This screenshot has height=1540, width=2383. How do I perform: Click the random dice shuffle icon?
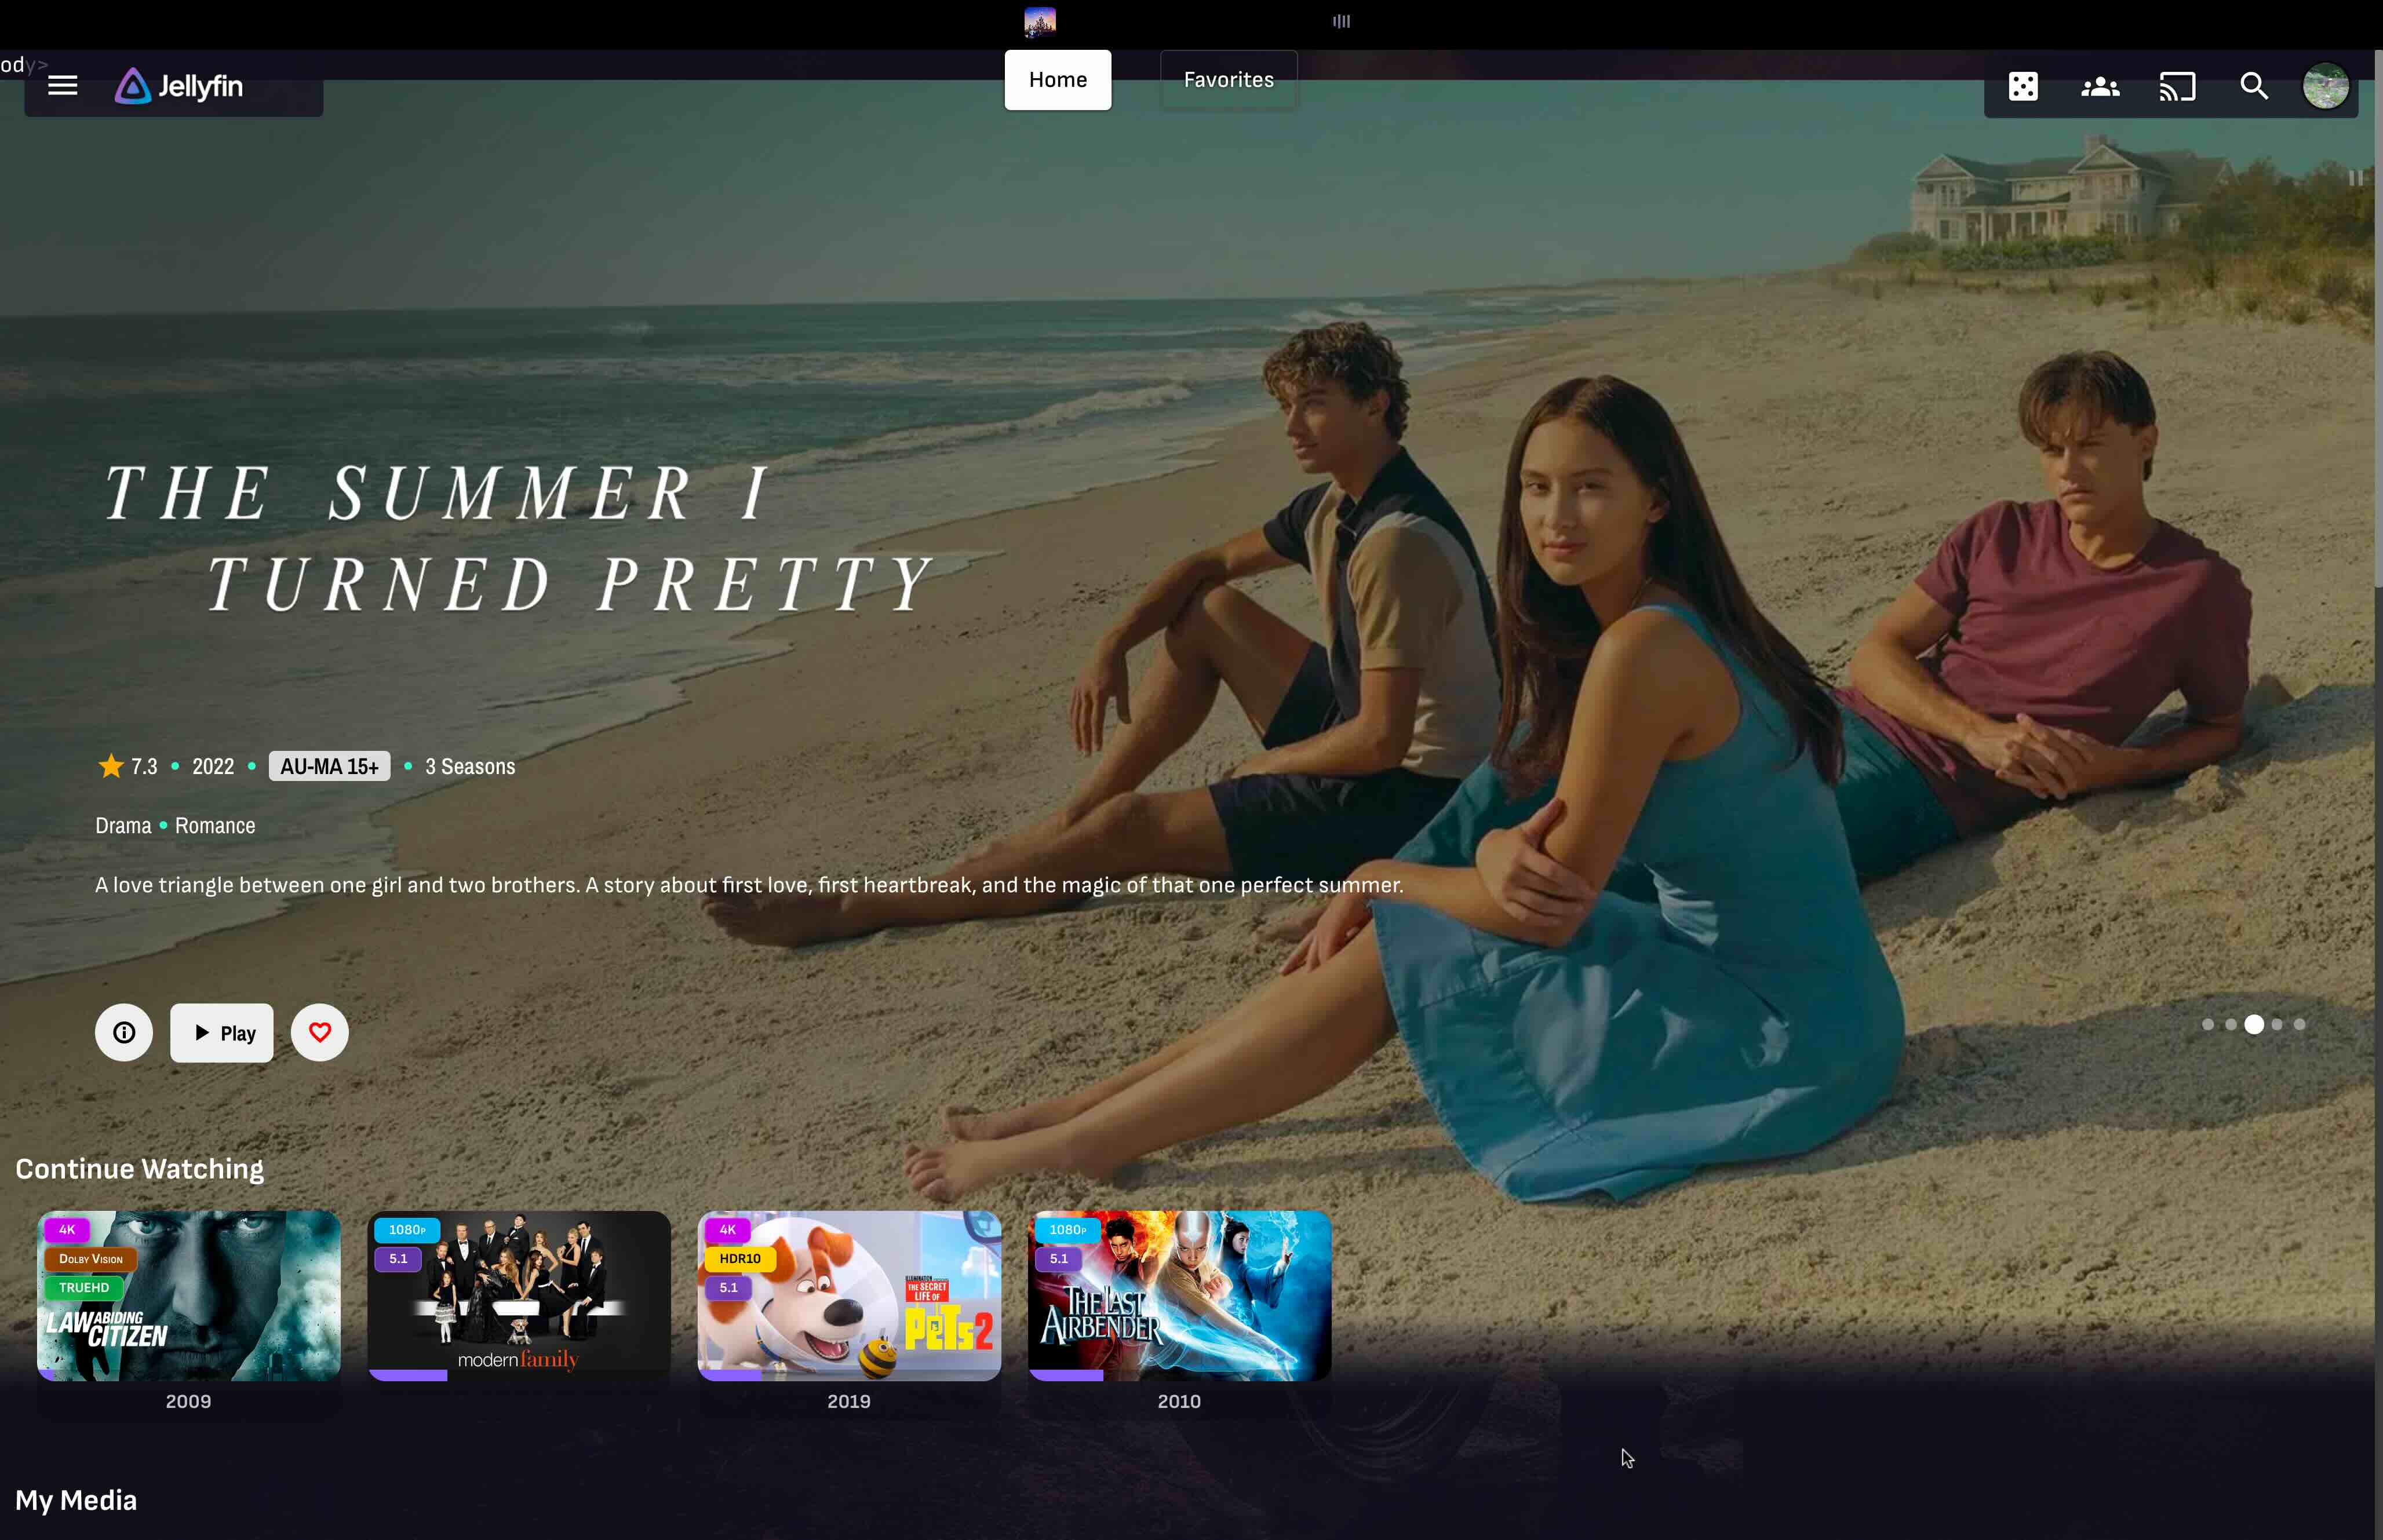[2022, 87]
